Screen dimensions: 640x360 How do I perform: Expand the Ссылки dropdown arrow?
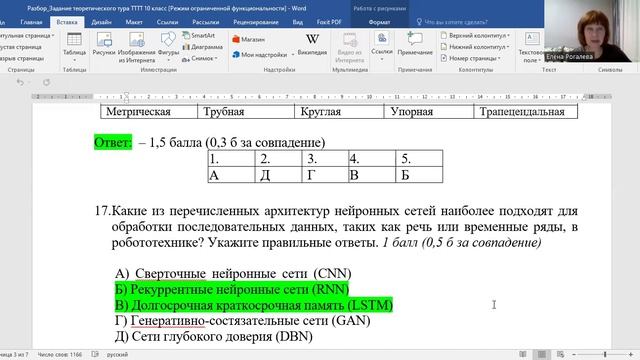click(382, 60)
